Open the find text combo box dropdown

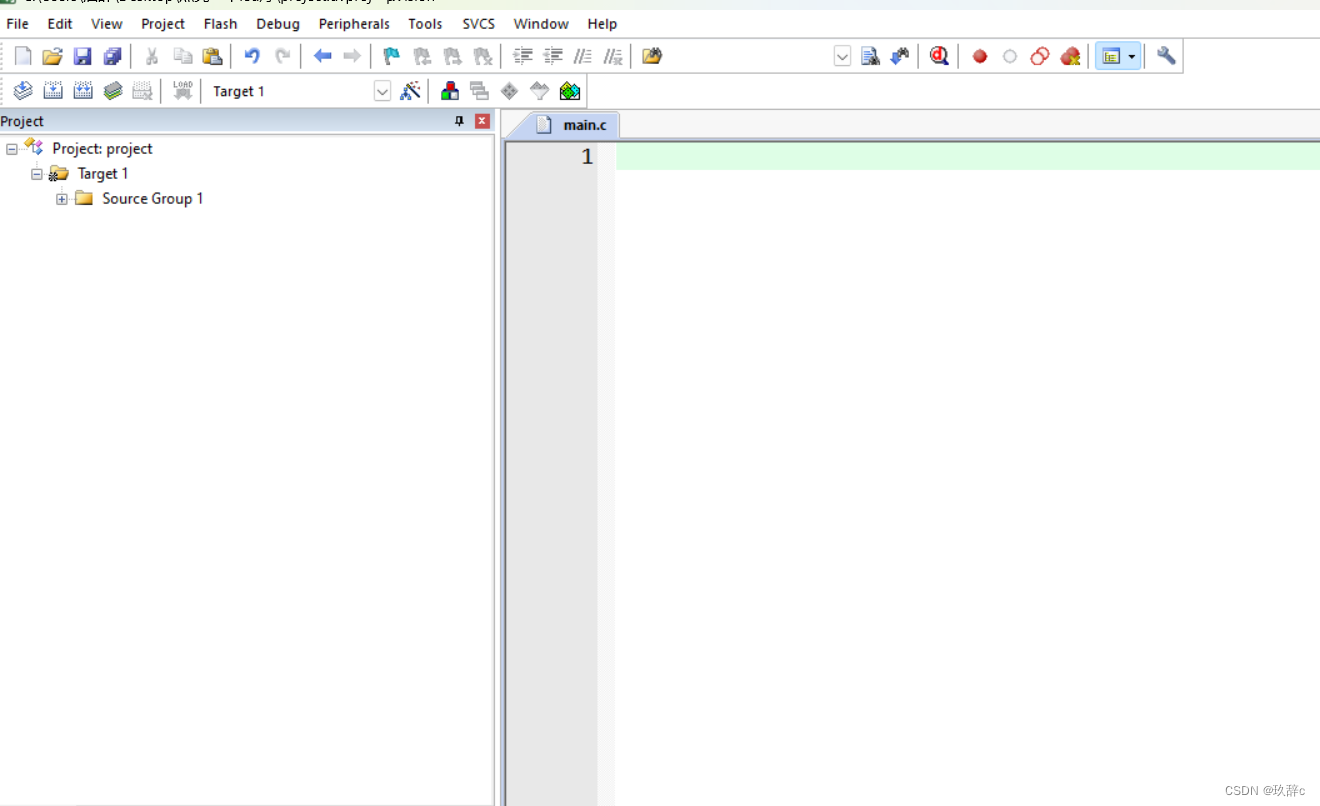[x=842, y=57]
